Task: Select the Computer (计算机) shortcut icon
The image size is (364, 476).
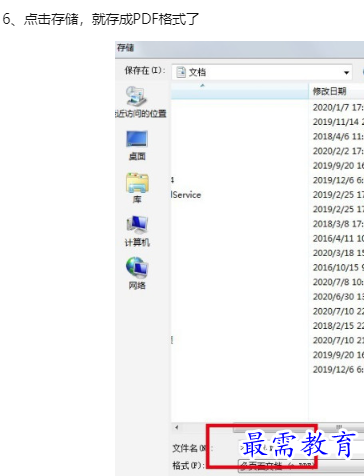Action: point(137,231)
